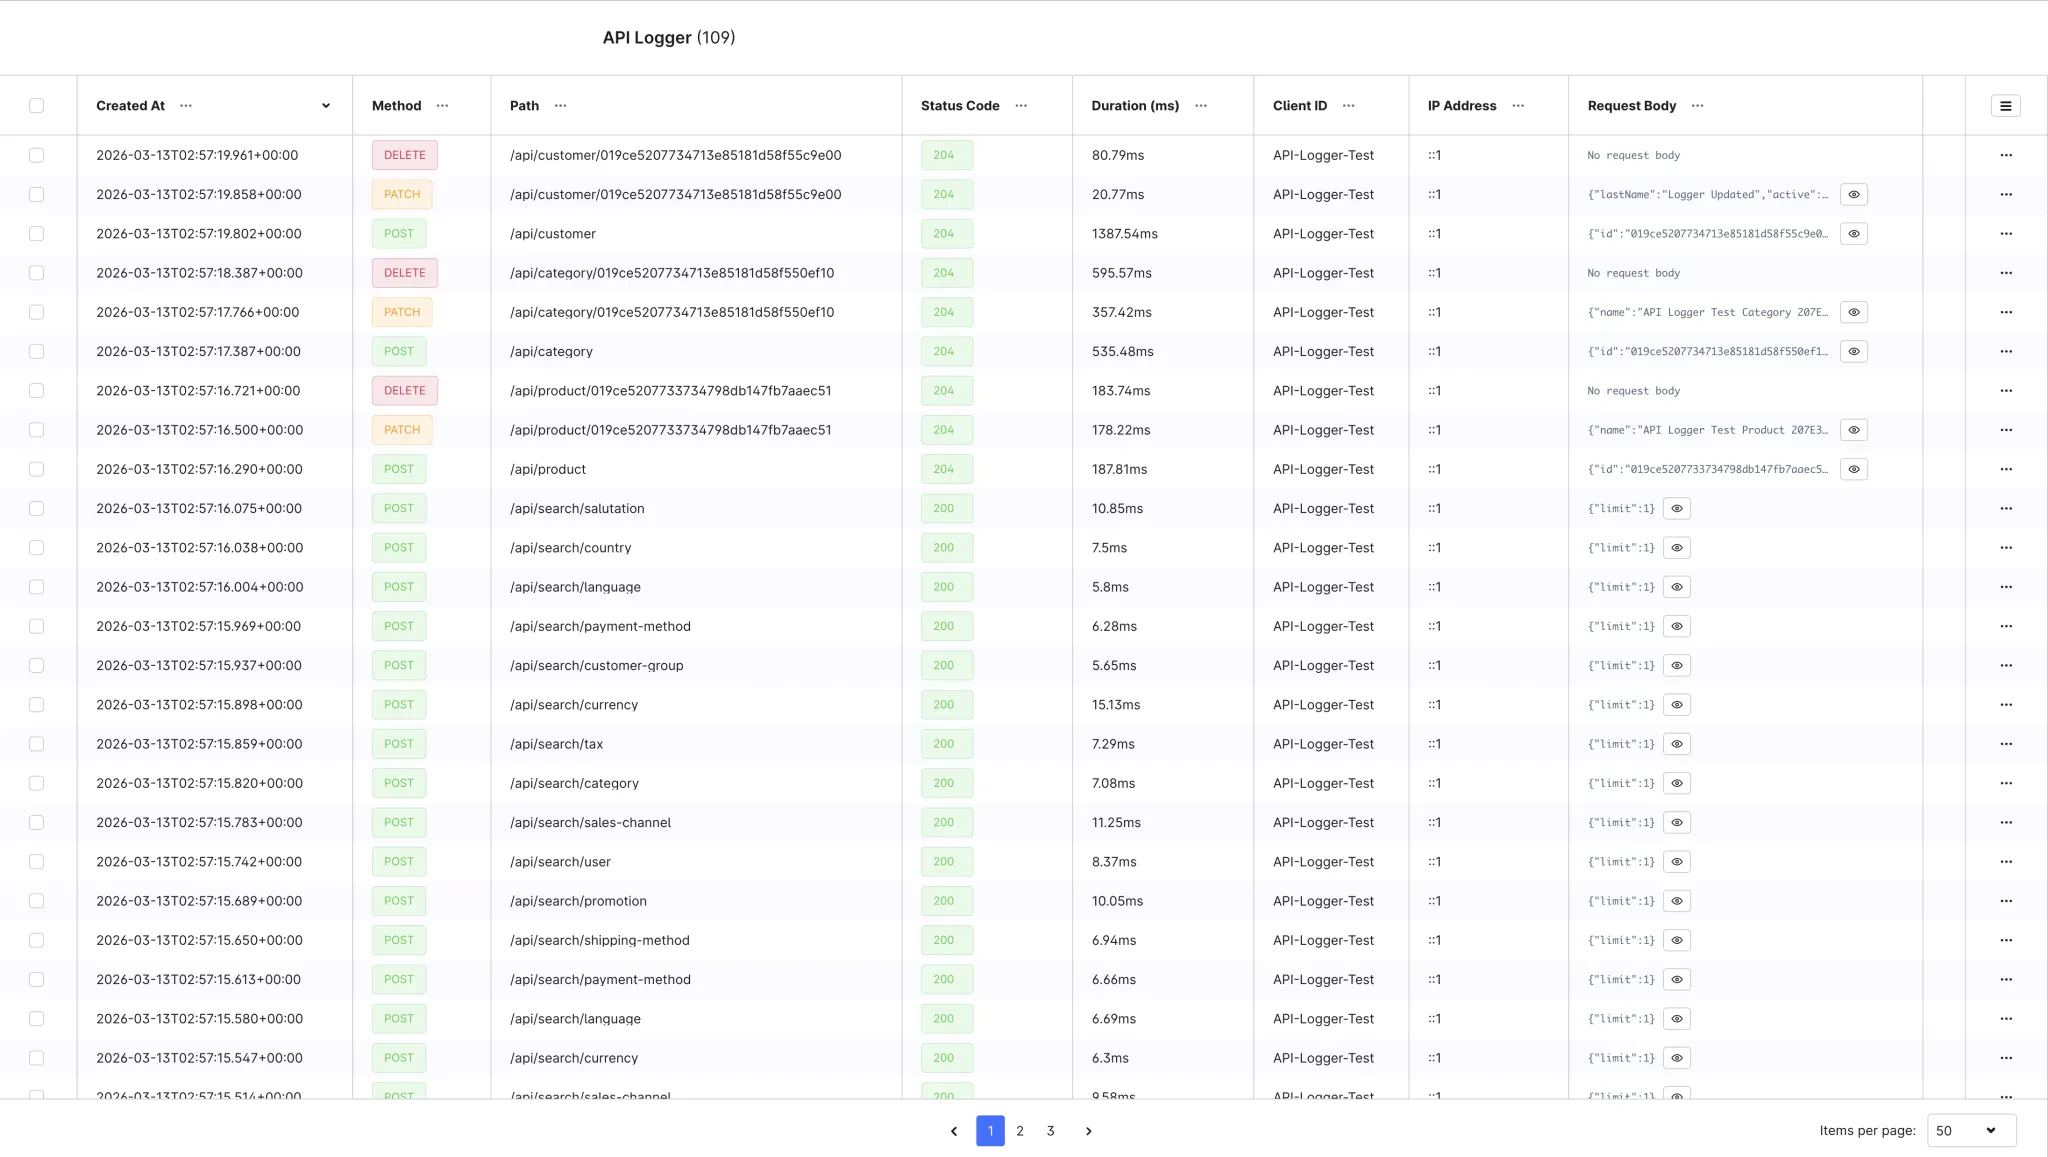View request body of POST /api/category row
This screenshot has height=1157, width=2048.
(x=1853, y=352)
